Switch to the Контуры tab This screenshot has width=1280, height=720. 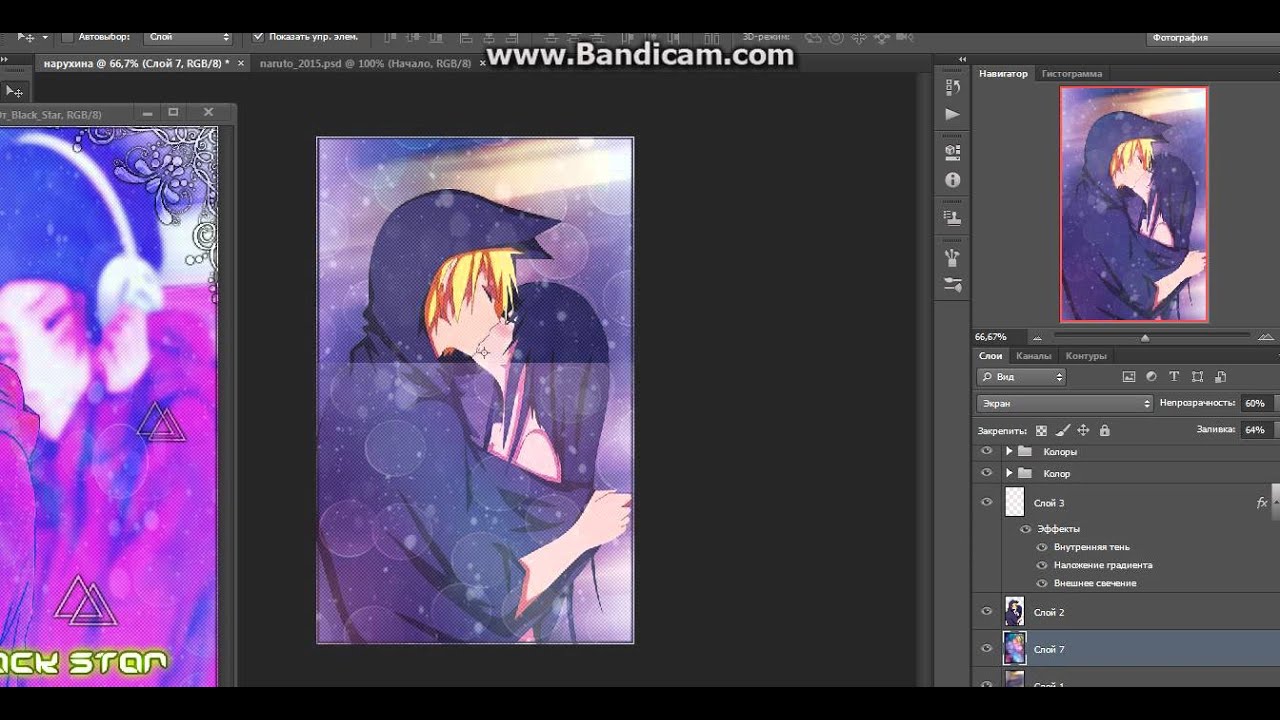(x=1086, y=356)
